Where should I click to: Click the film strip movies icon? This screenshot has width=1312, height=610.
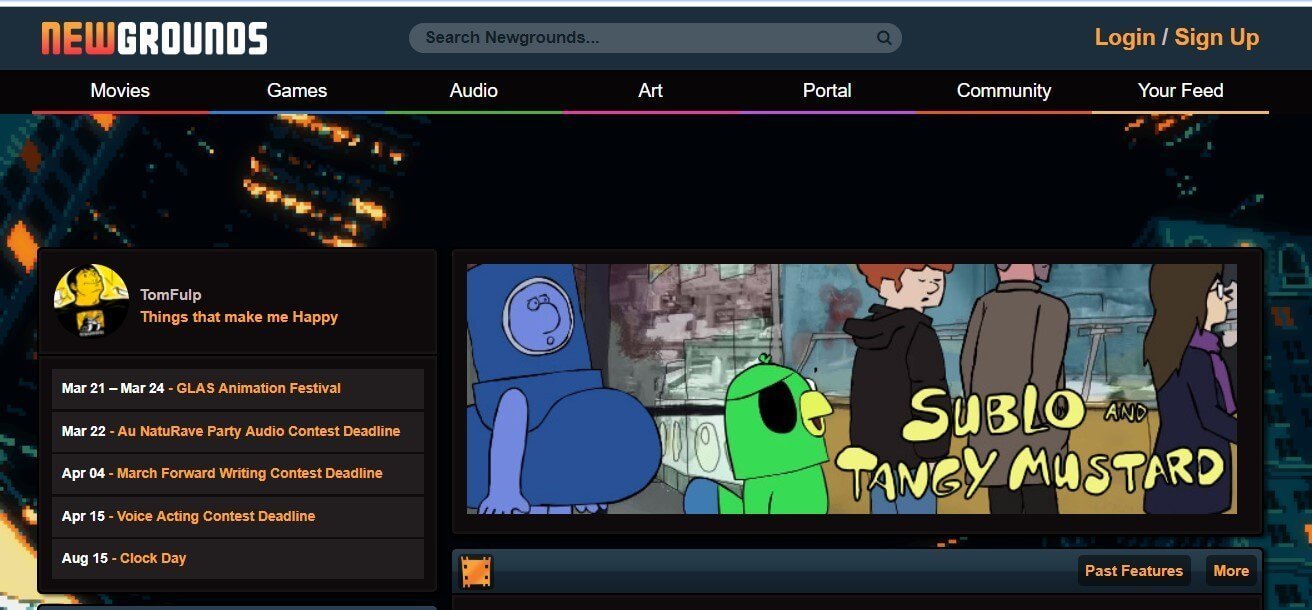coord(476,571)
